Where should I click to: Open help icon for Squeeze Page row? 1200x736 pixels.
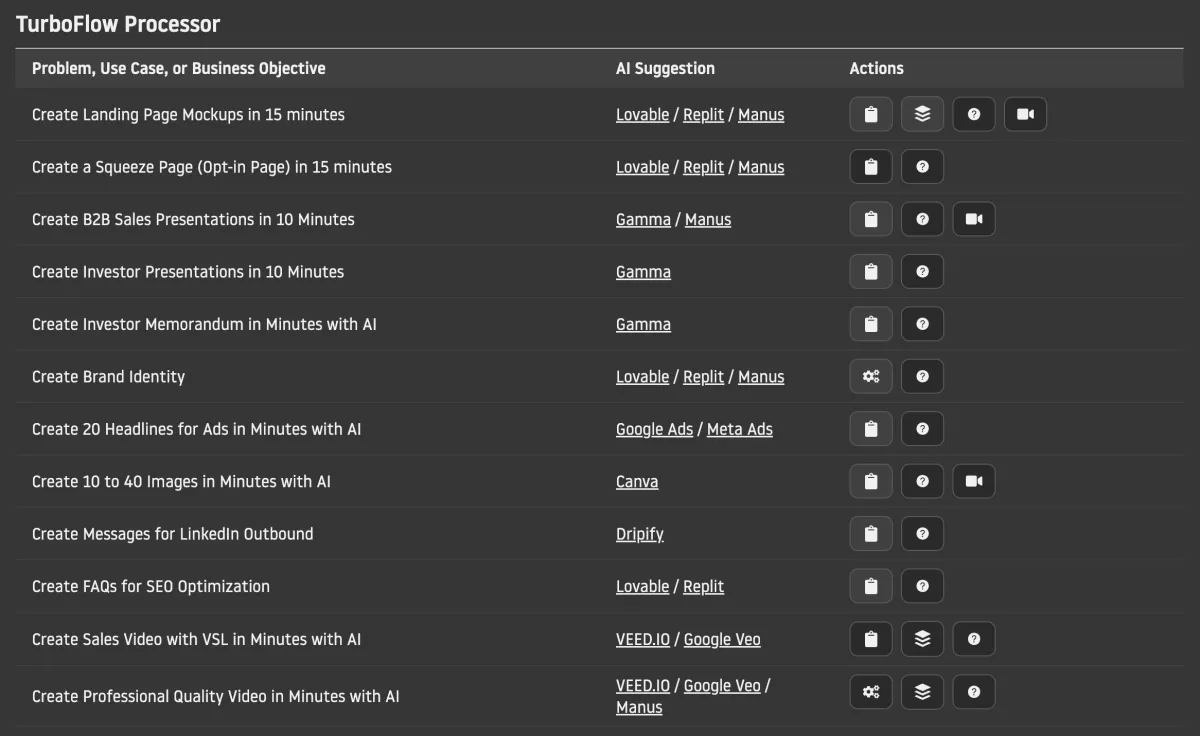click(922, 167)
